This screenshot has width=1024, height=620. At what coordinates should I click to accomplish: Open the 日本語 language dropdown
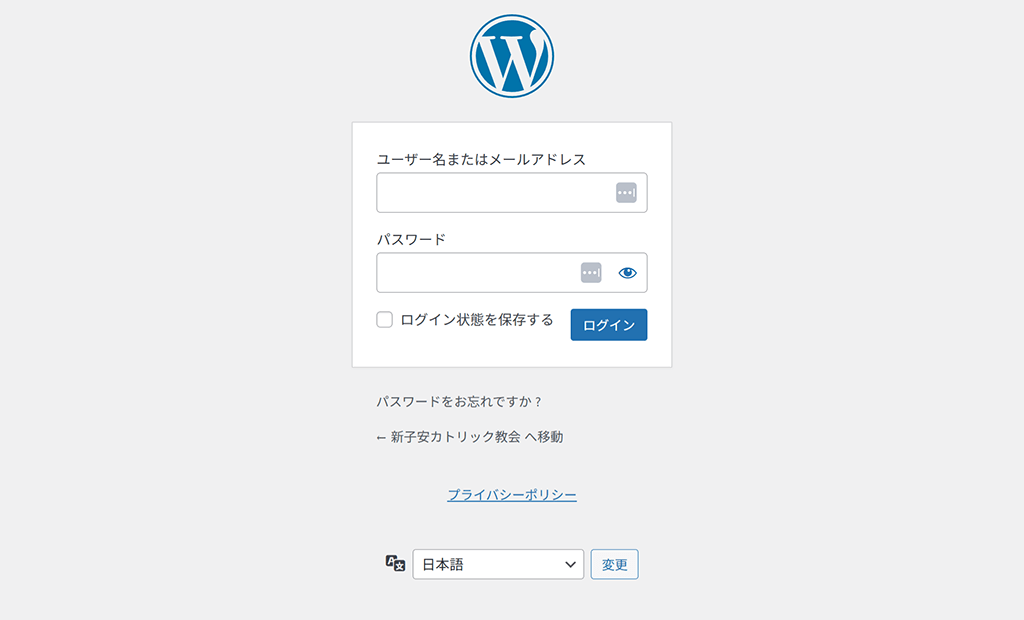[x=498, y=564]
